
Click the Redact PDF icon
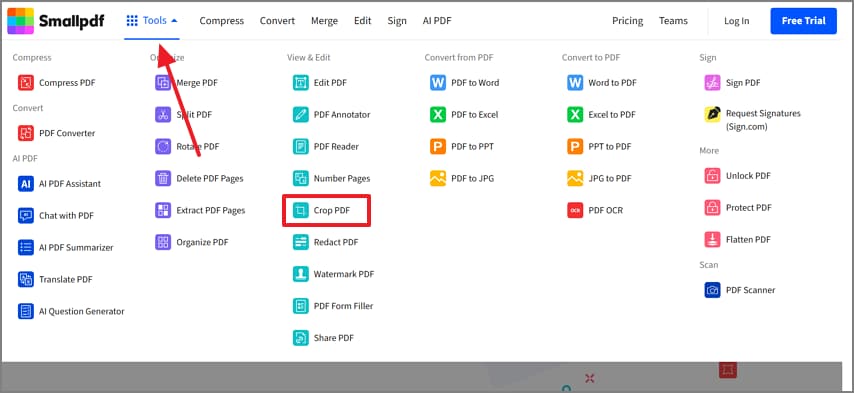coord(301,242)
